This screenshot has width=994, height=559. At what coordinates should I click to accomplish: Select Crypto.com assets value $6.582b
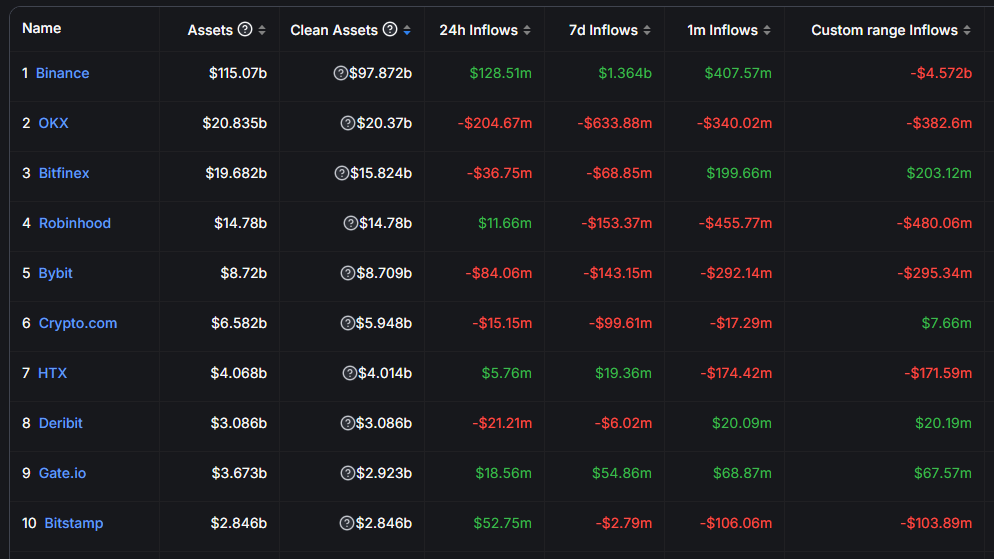239,323
